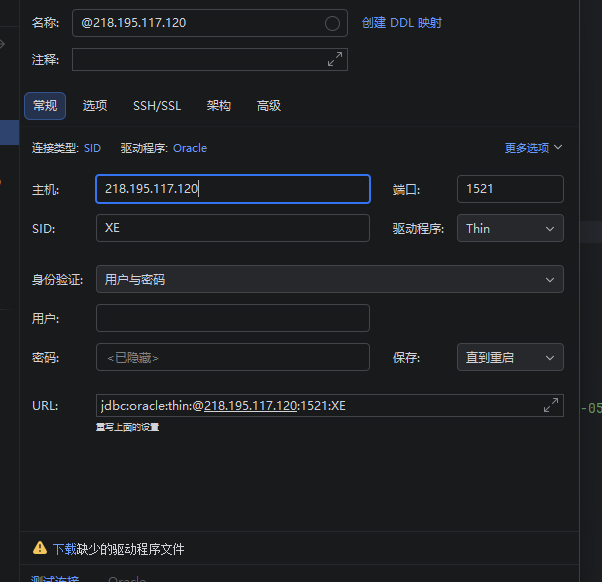
Task: Click the yellow warning triangle icon
Action: click(40, 548)
